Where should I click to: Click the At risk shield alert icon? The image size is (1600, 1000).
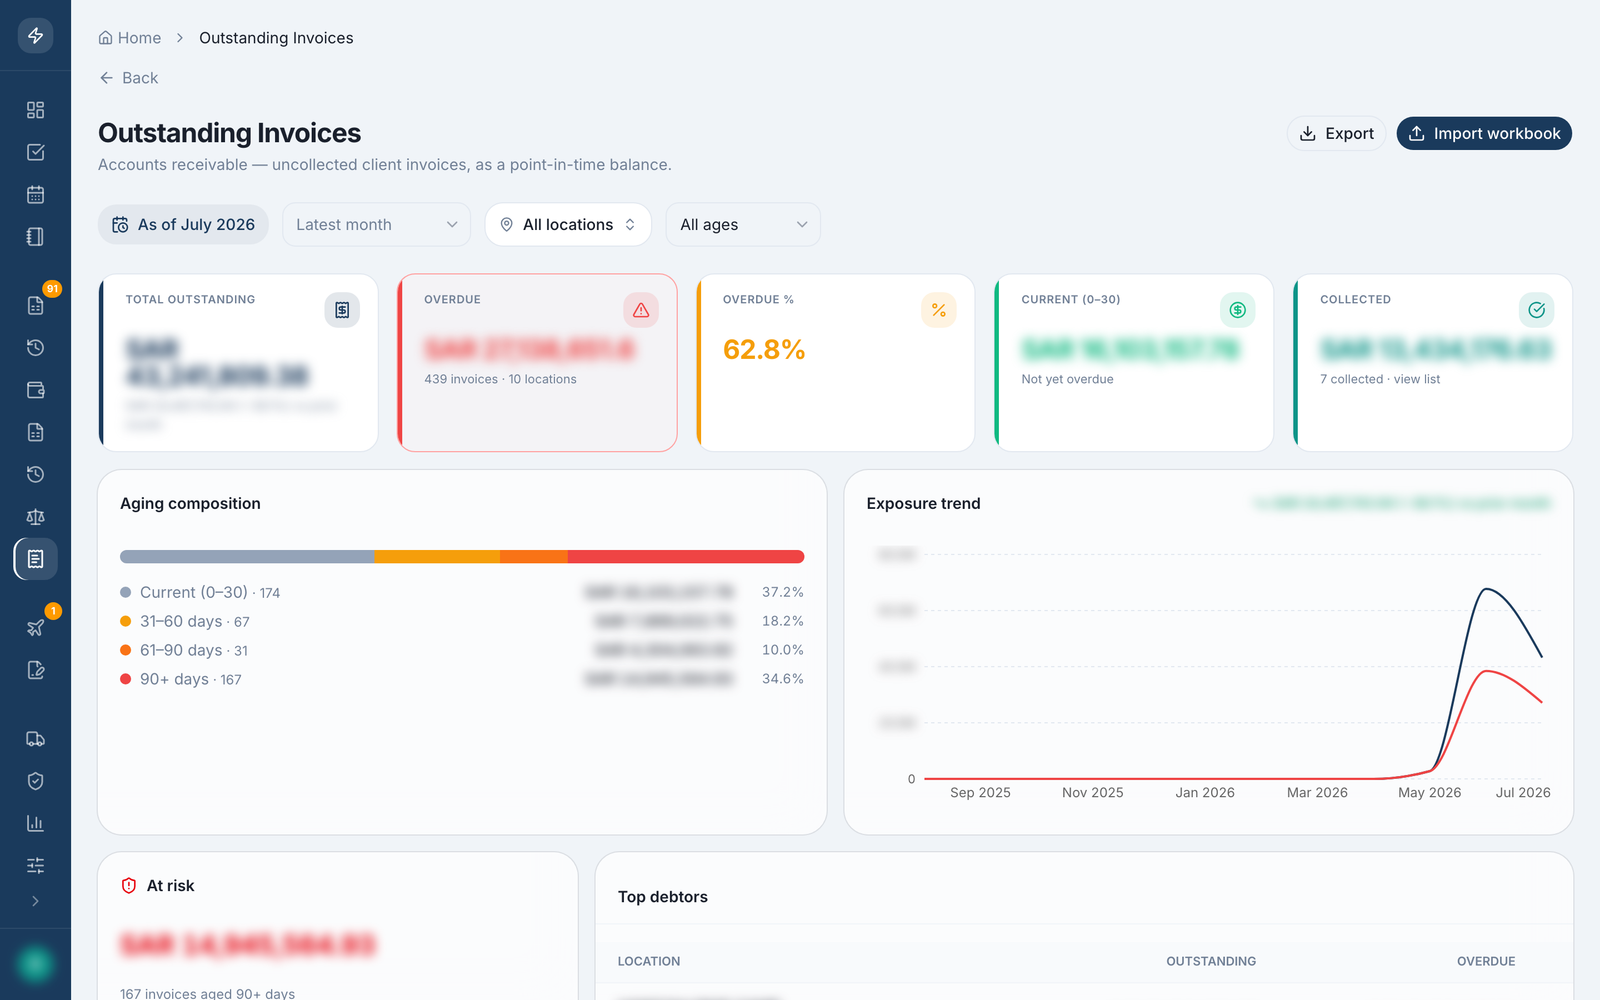[x=129, y=886]
